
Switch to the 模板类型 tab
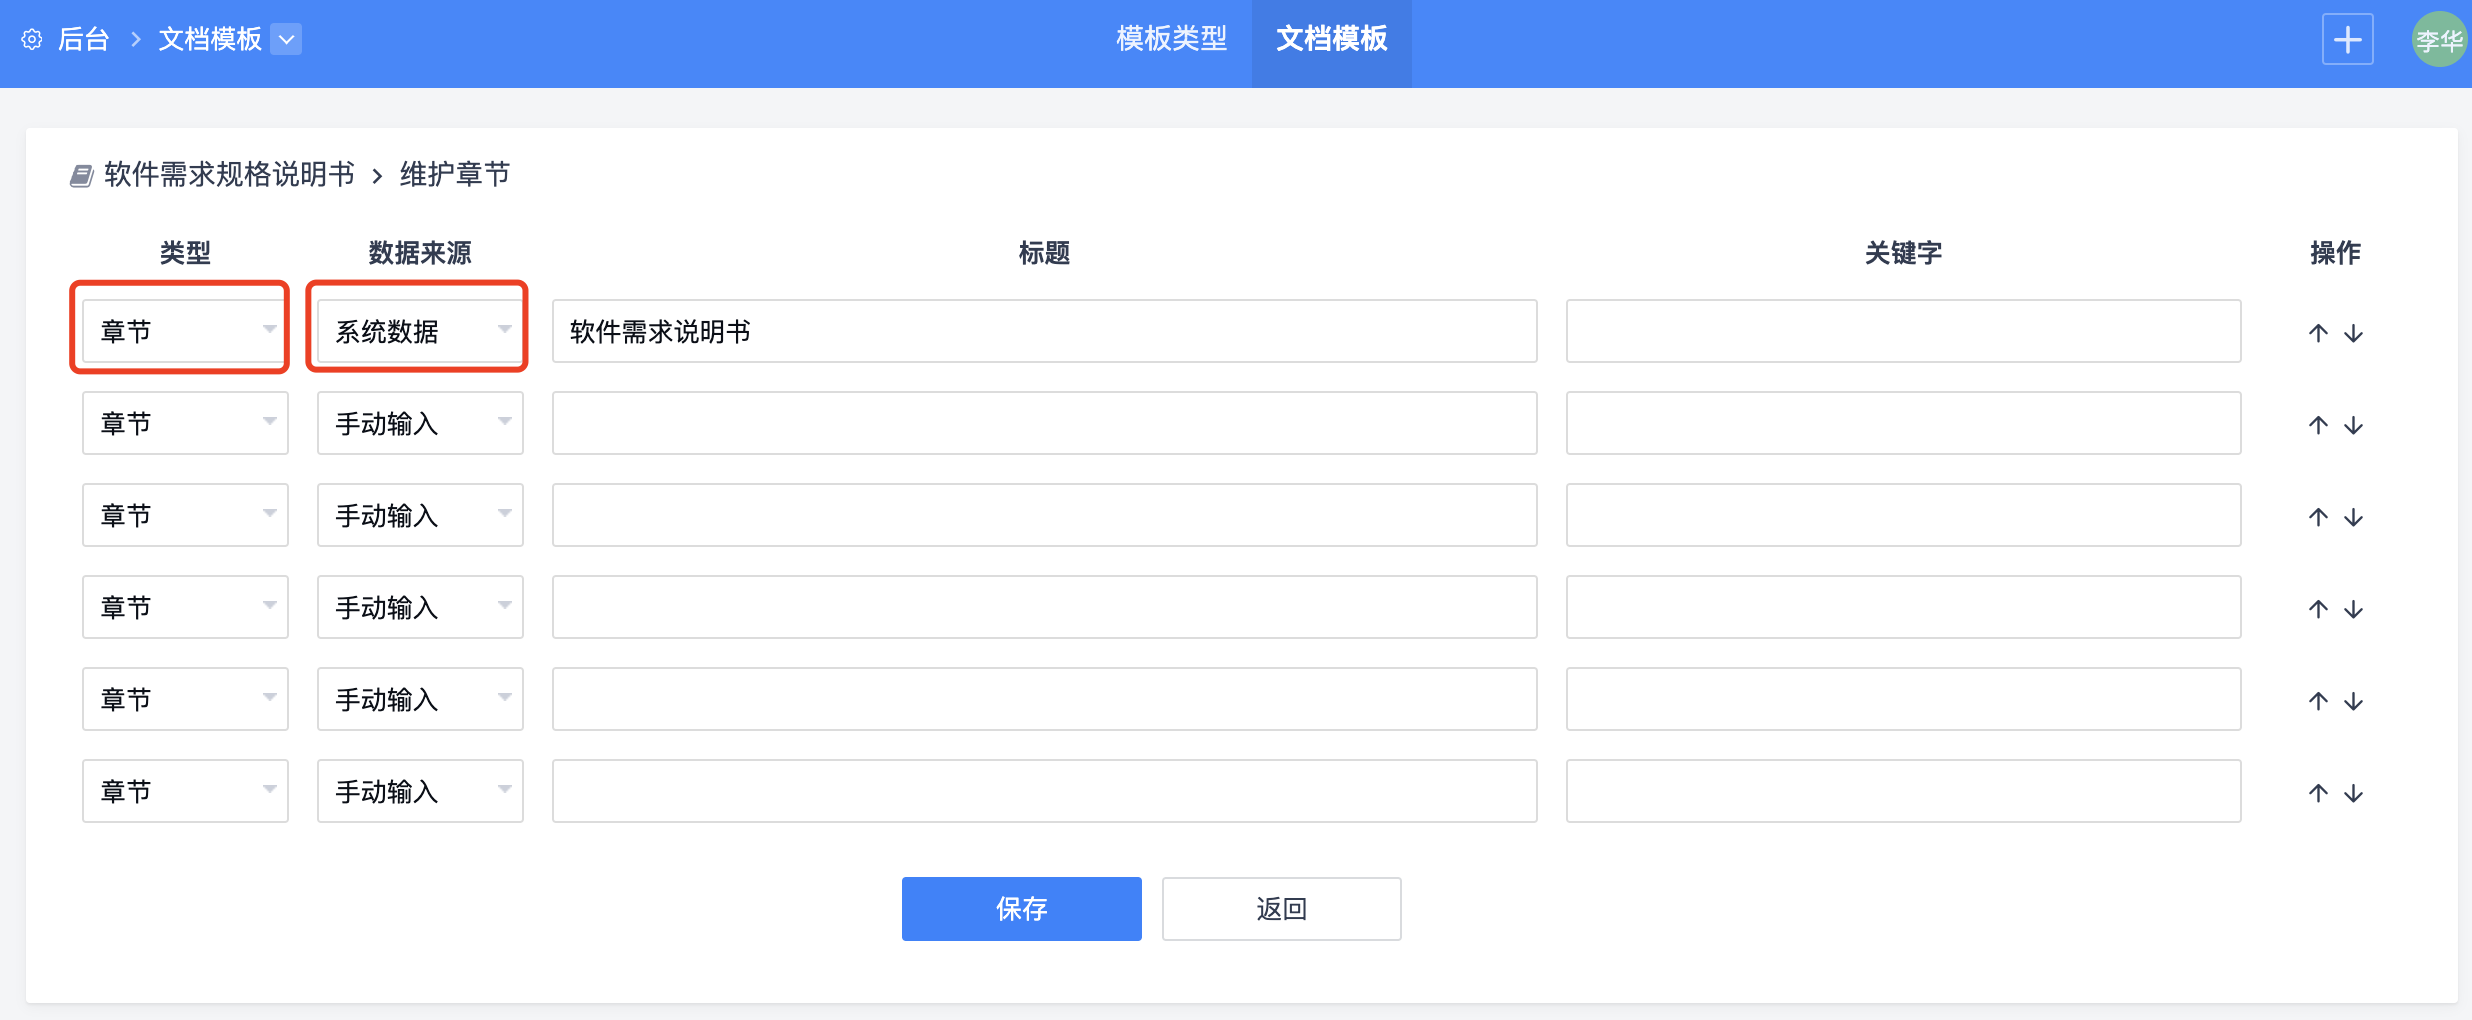(1171, 40)
